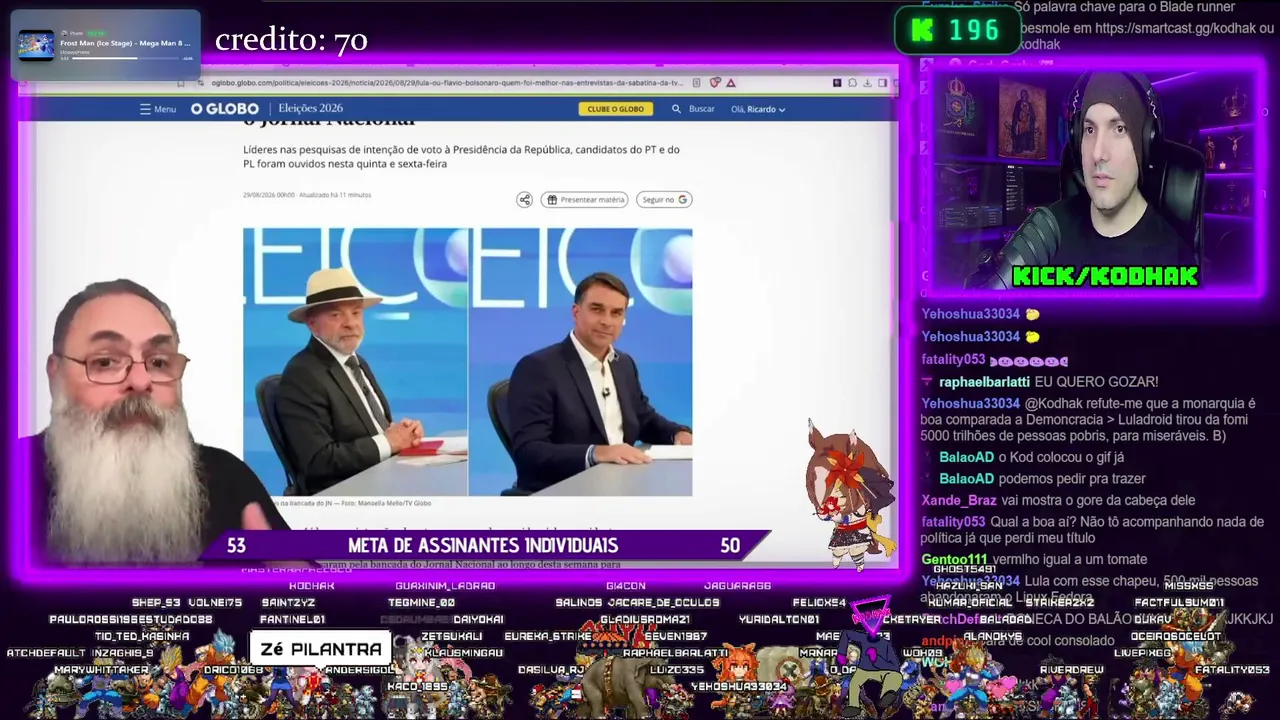Click the chat message 'o Kod colocou o gif já'
Viewport: 1280px width, 720px height.
[1061, 457]
